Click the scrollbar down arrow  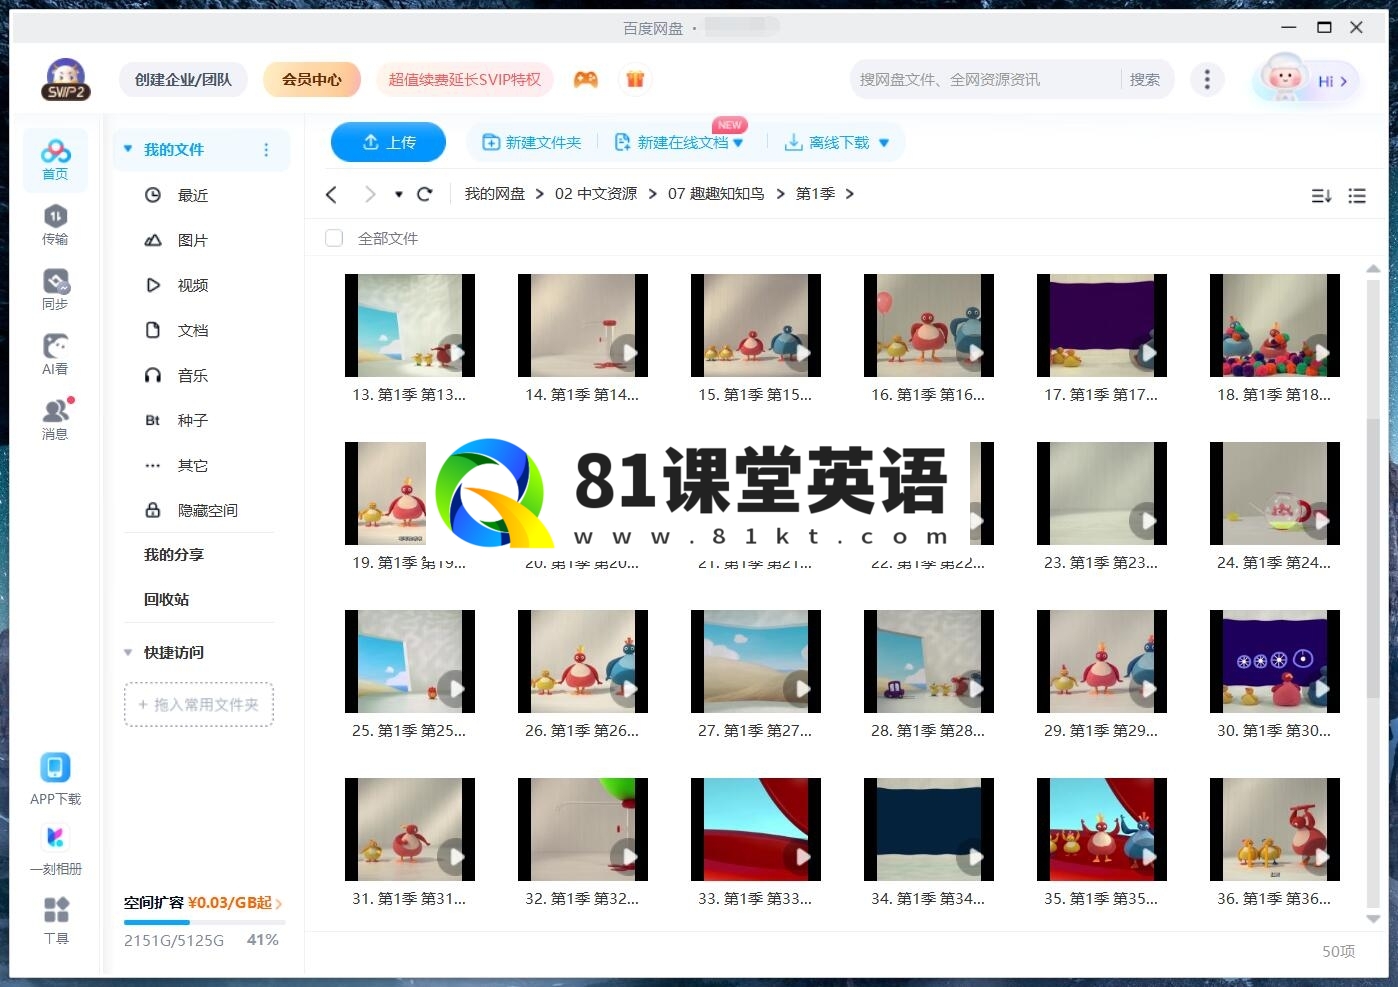pos(1373,919)
